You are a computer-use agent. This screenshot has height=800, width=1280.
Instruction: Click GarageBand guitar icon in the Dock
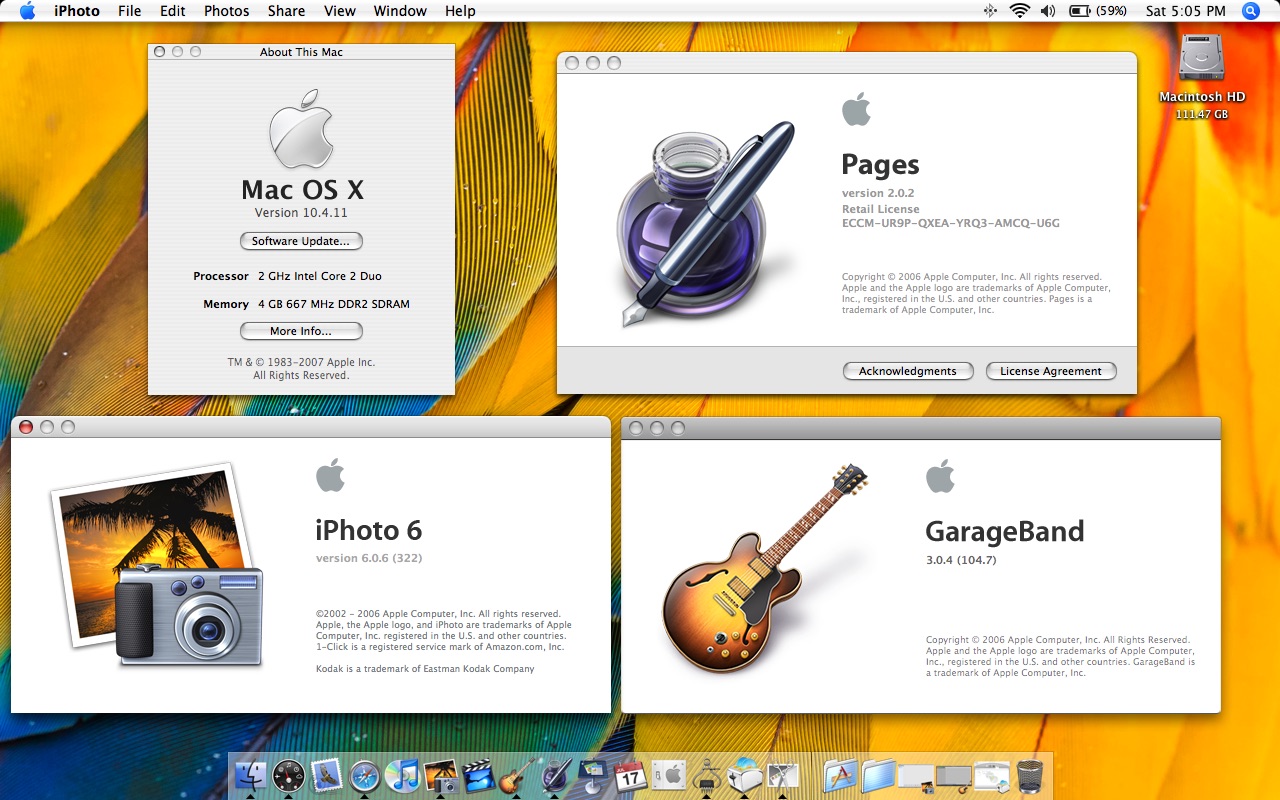517,775
